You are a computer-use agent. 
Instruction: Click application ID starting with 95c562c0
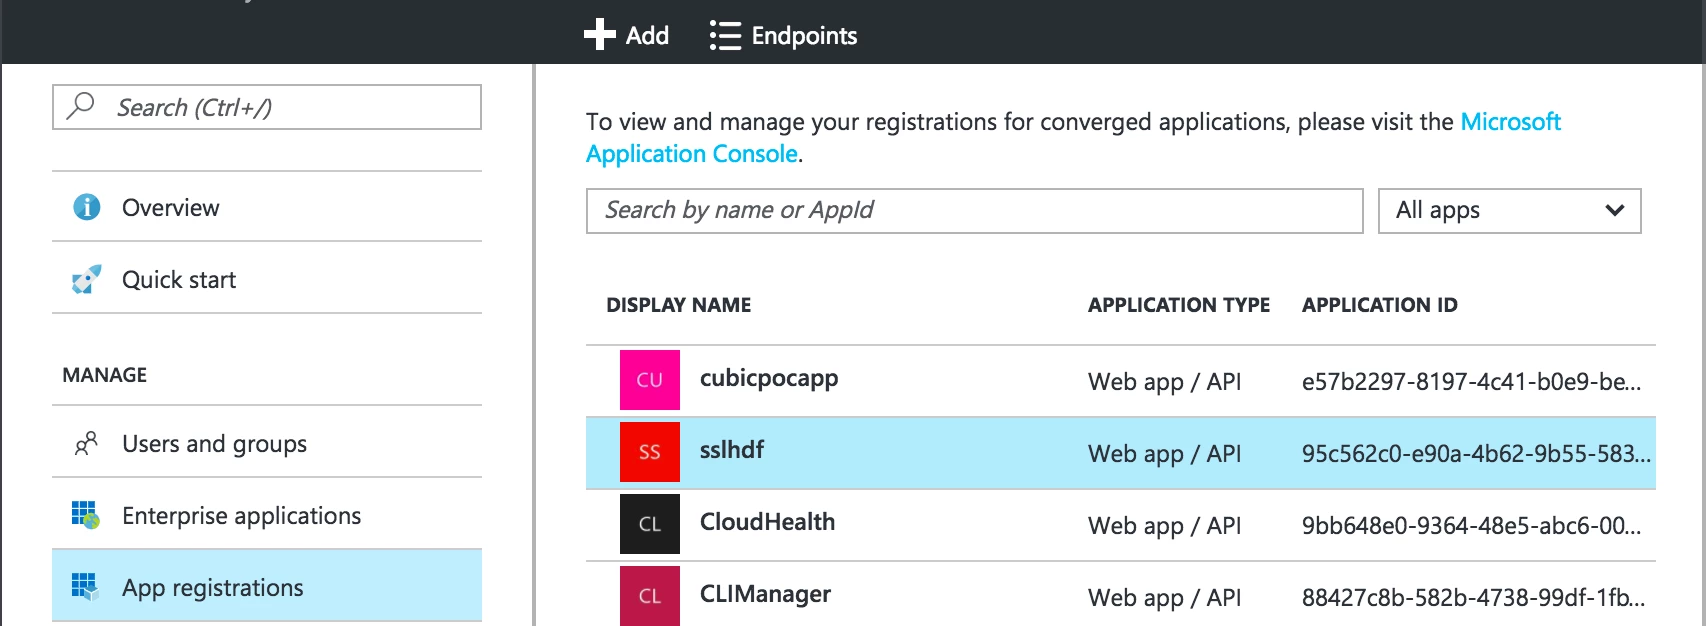(1476, 454)
